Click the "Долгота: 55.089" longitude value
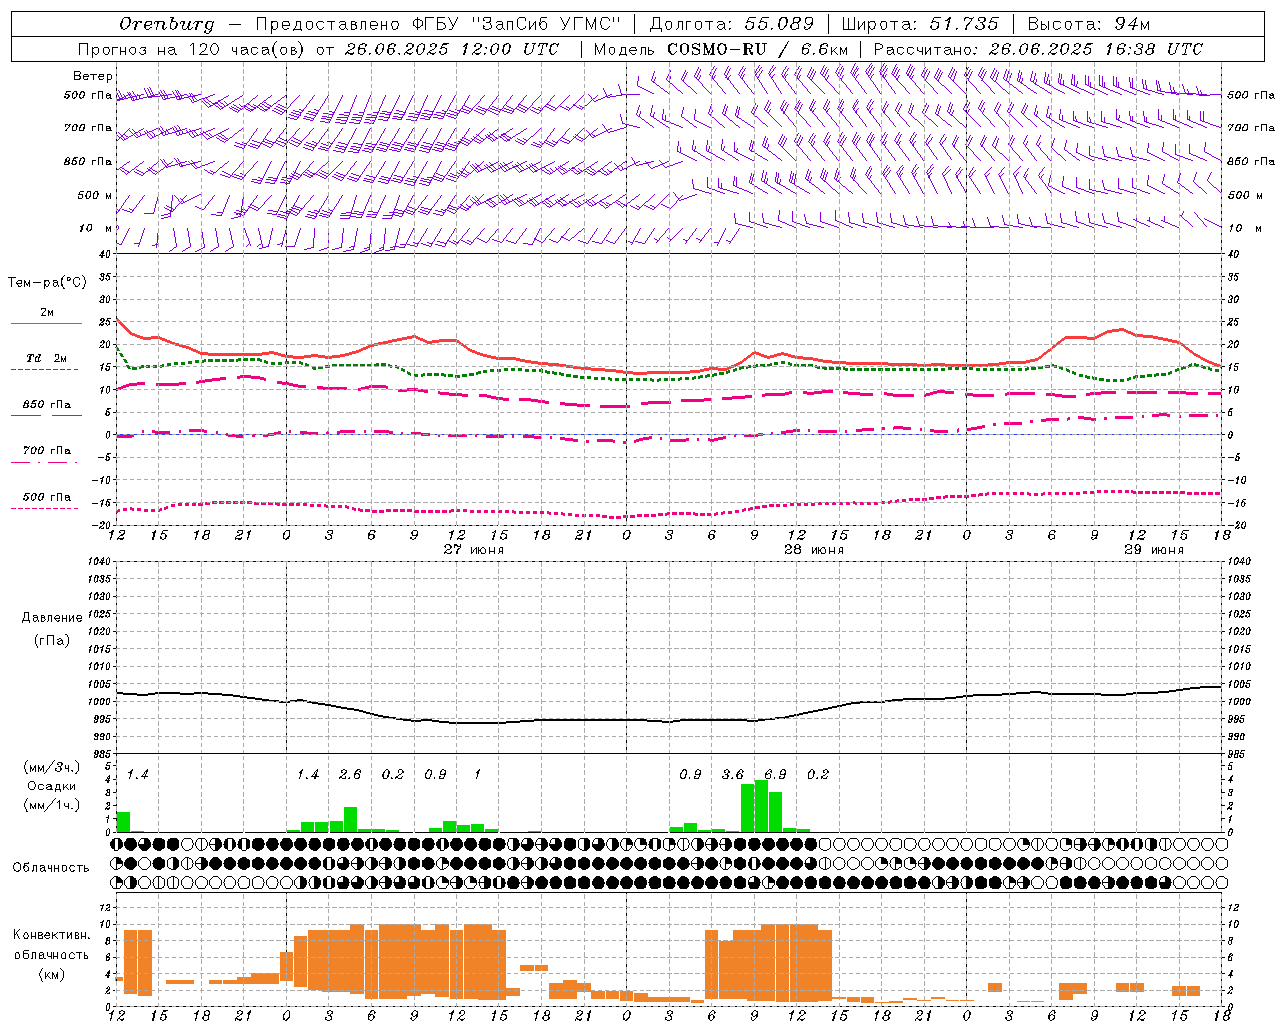Image resolution: width=1280 pixels, height=1024 pixels. [732, 24]
